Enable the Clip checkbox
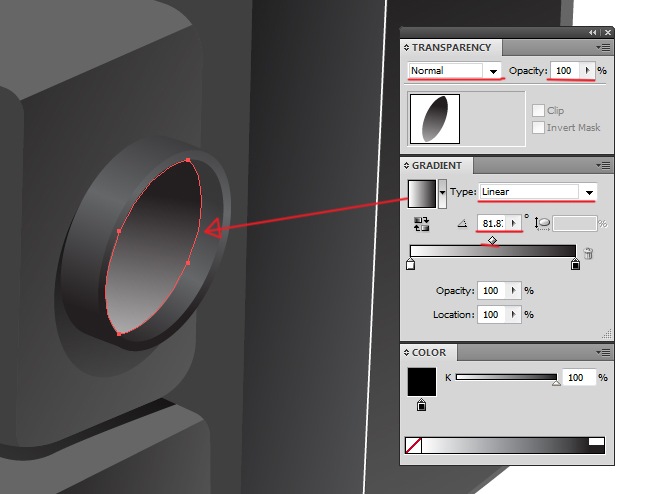This screenshot has width=650, height=494. click(538, 110)
